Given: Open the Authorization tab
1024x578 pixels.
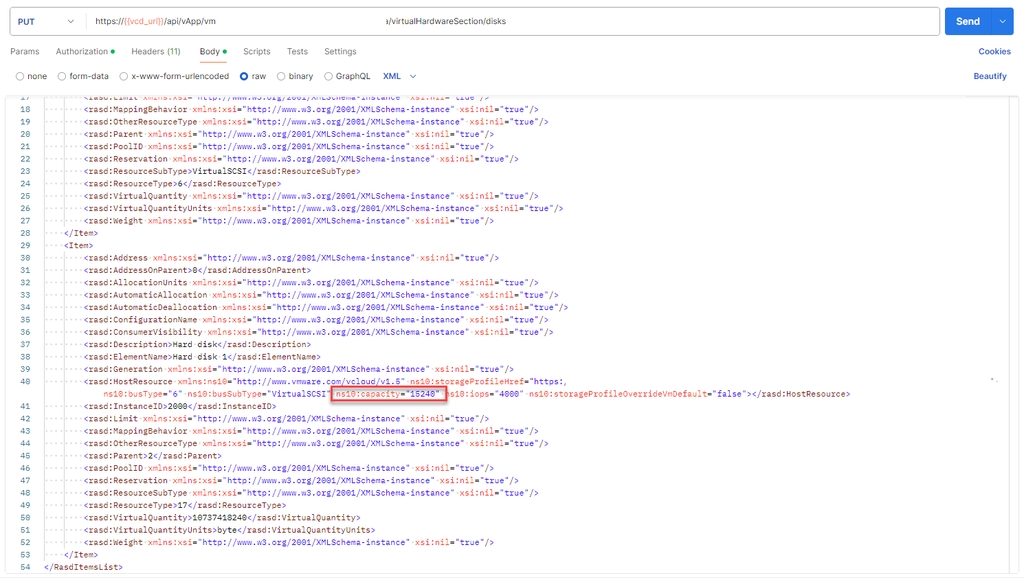Looking at the screenshot, I should click(x=82, y=51).
